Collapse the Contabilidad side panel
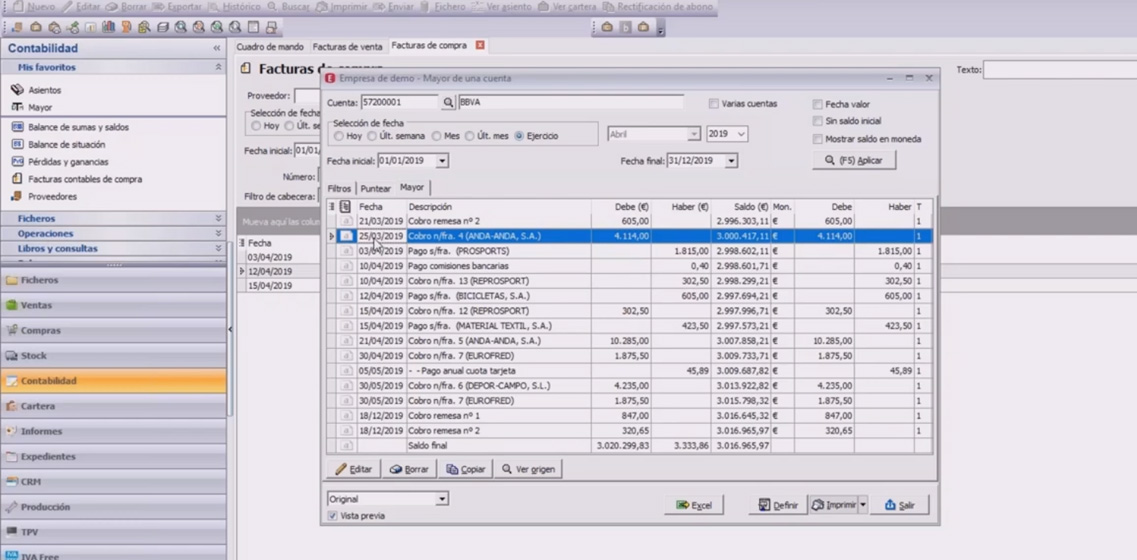Screen dimensions: 1137x560 tap(217, 48)
